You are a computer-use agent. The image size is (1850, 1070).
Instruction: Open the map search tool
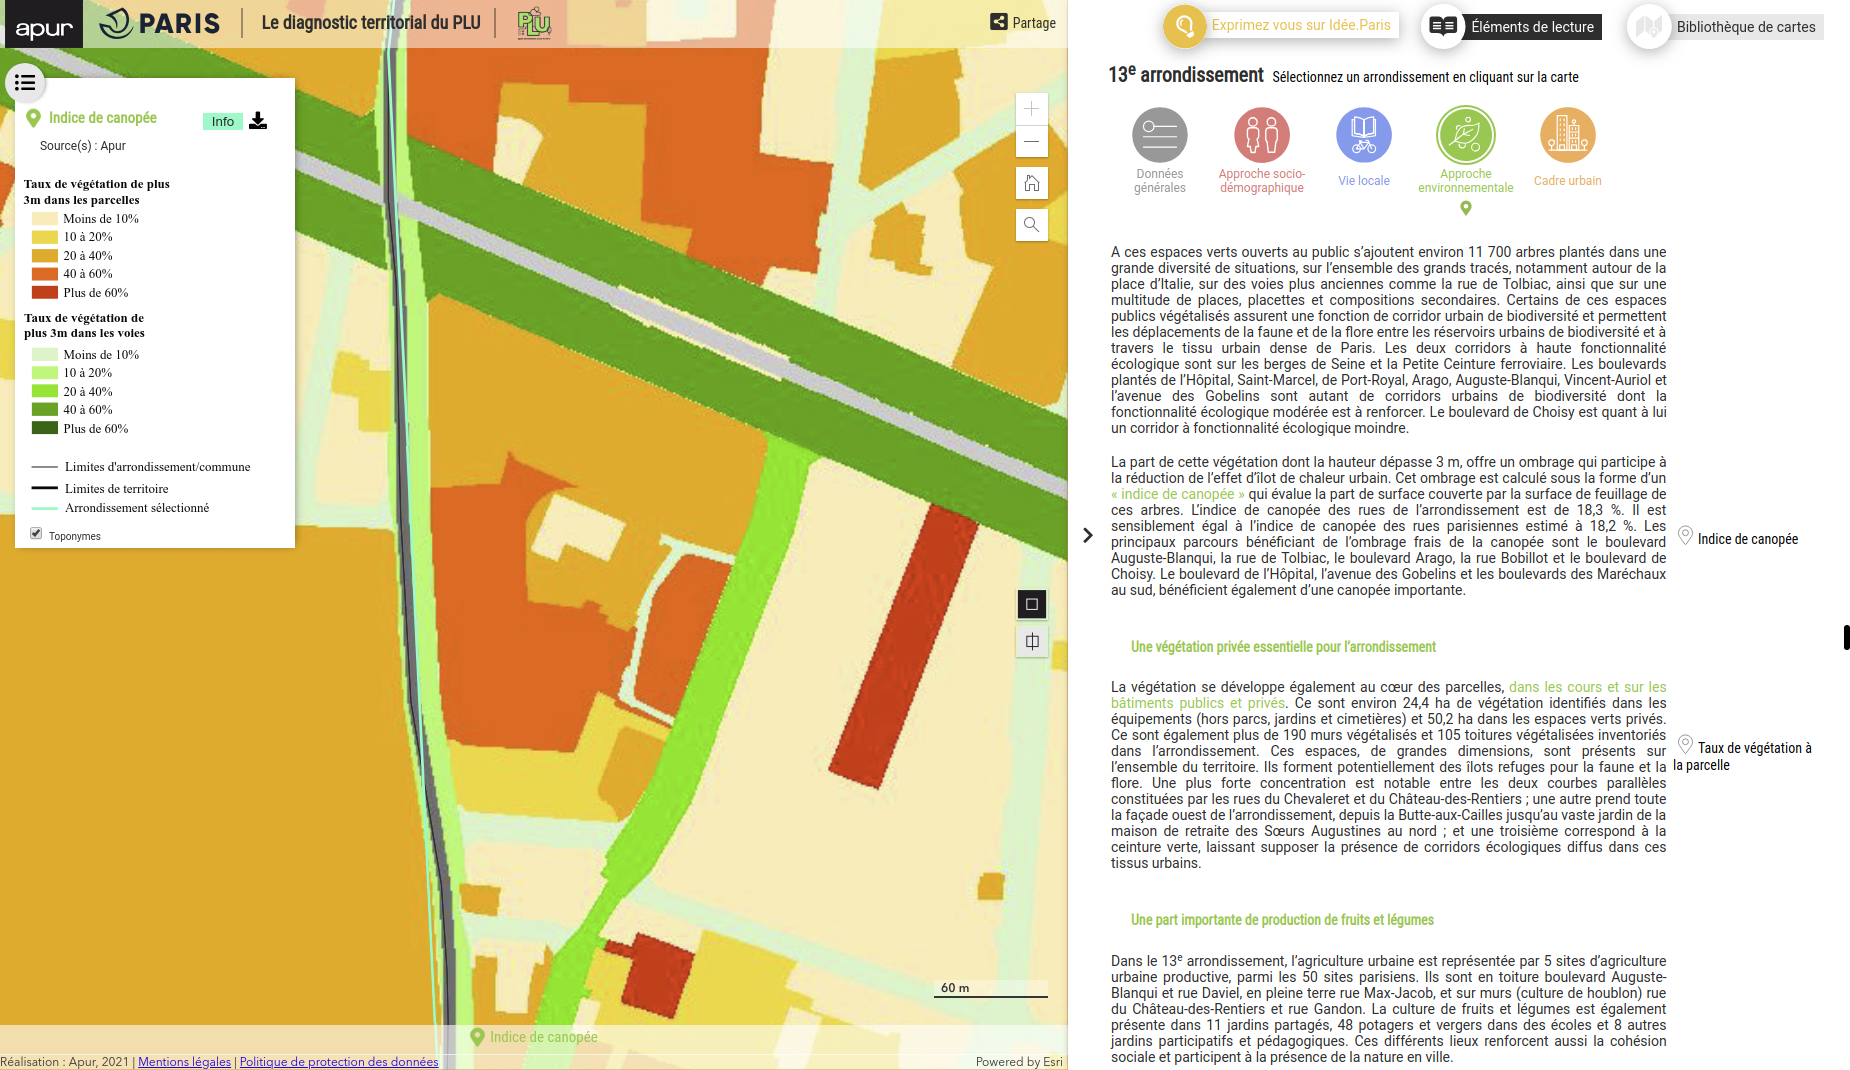click(1031, 225)
